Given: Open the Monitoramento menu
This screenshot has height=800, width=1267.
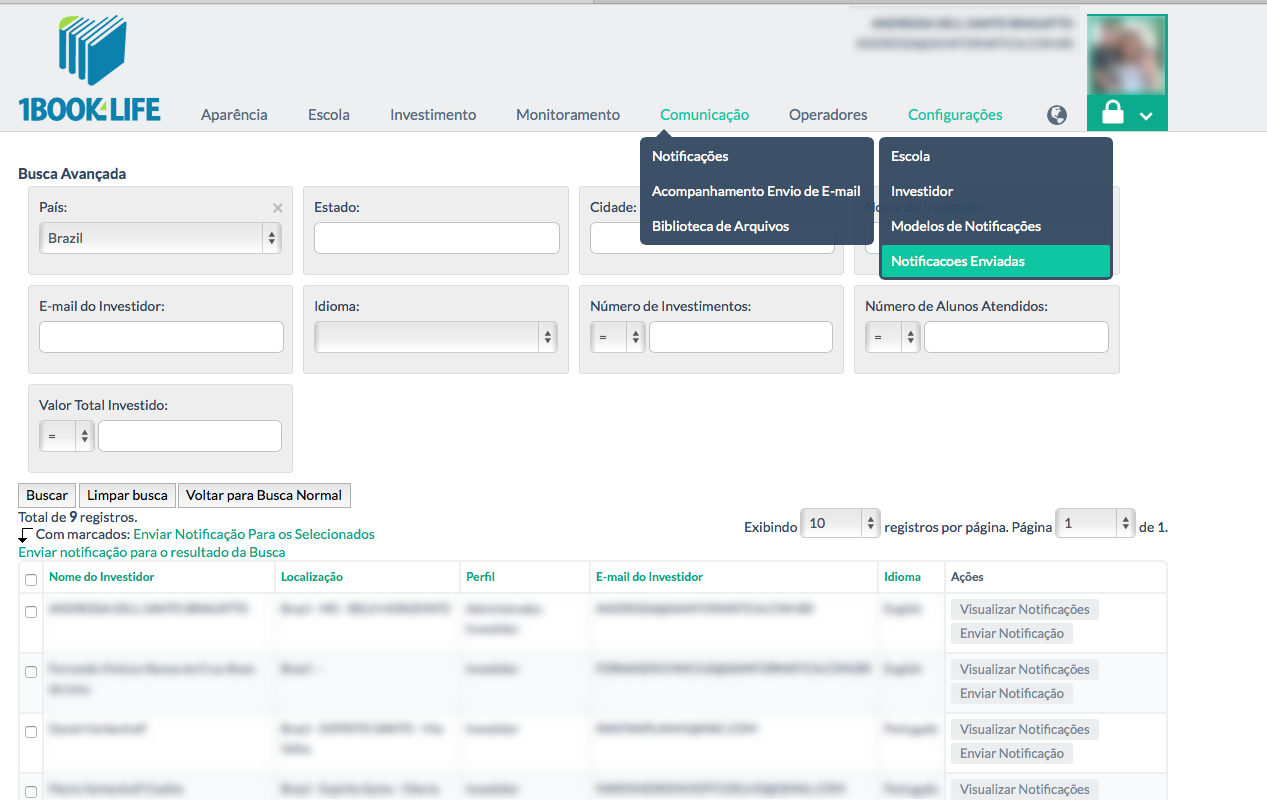Looking at the screenshot, I should tap(568, 115).
